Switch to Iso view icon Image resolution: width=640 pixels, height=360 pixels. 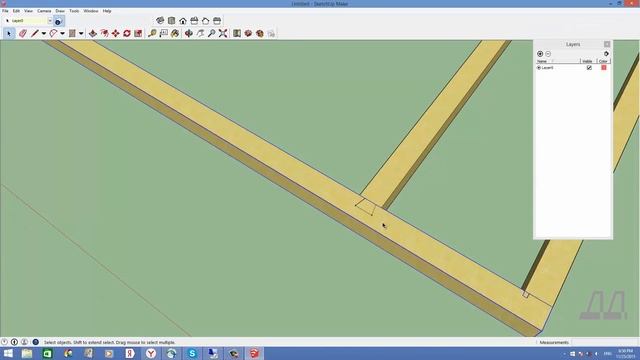(x=160, y=20)
